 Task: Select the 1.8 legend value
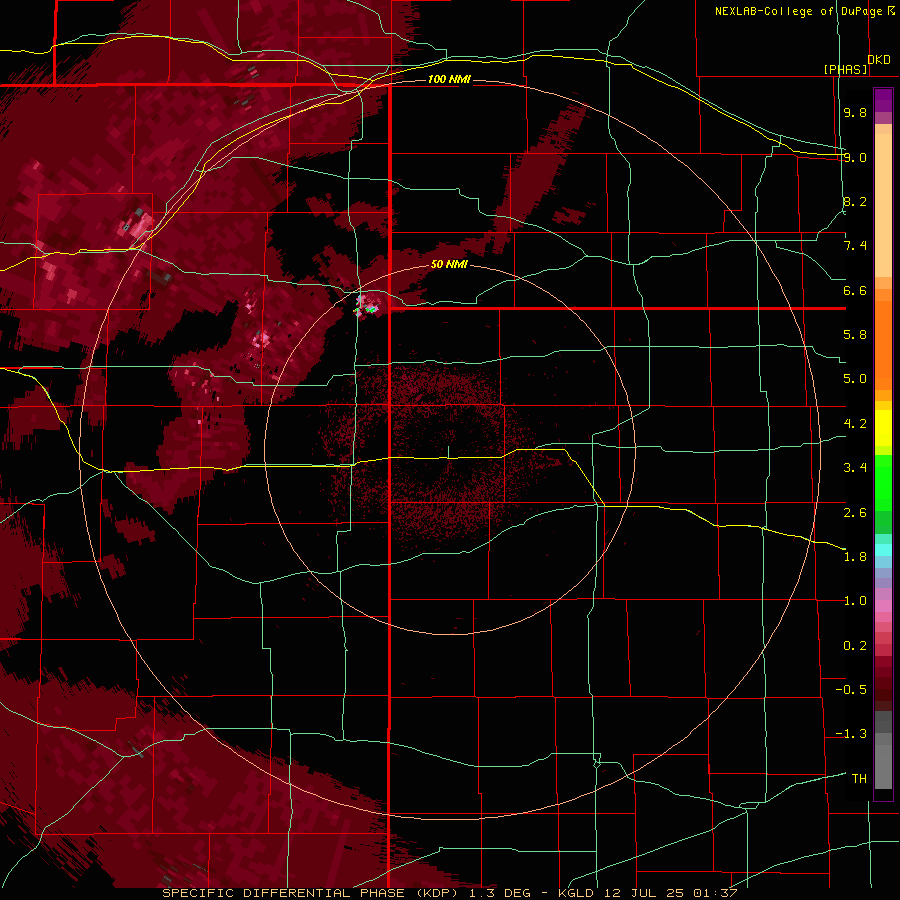pos(855,557)
